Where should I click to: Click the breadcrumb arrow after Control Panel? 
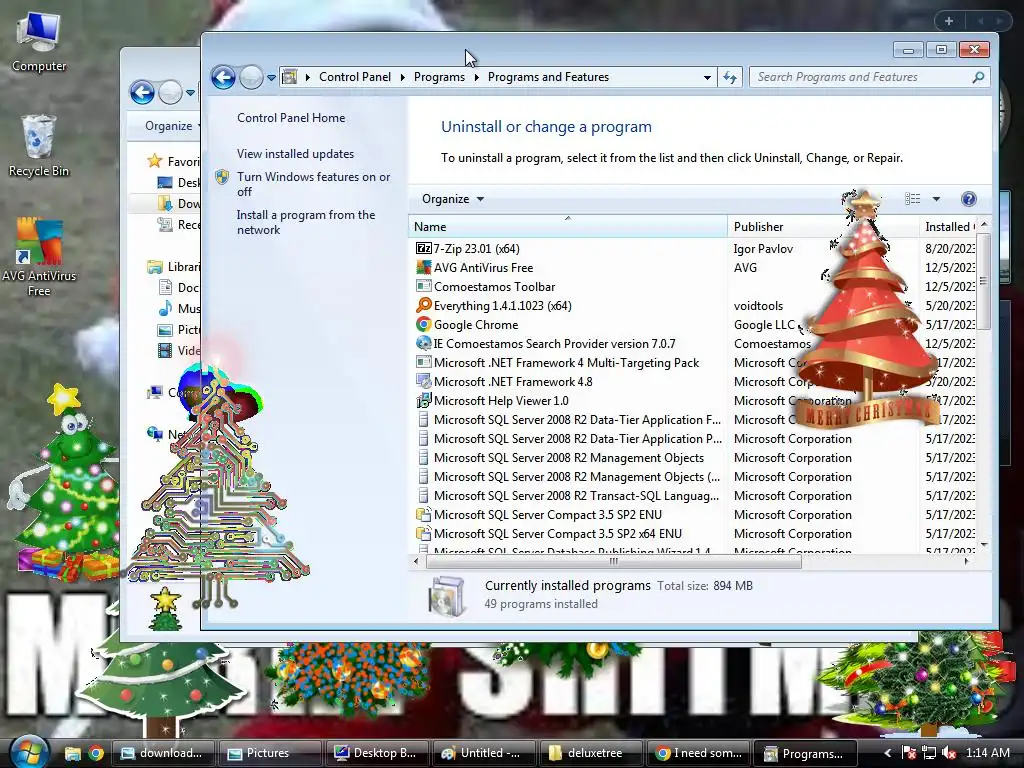point(402,78)
